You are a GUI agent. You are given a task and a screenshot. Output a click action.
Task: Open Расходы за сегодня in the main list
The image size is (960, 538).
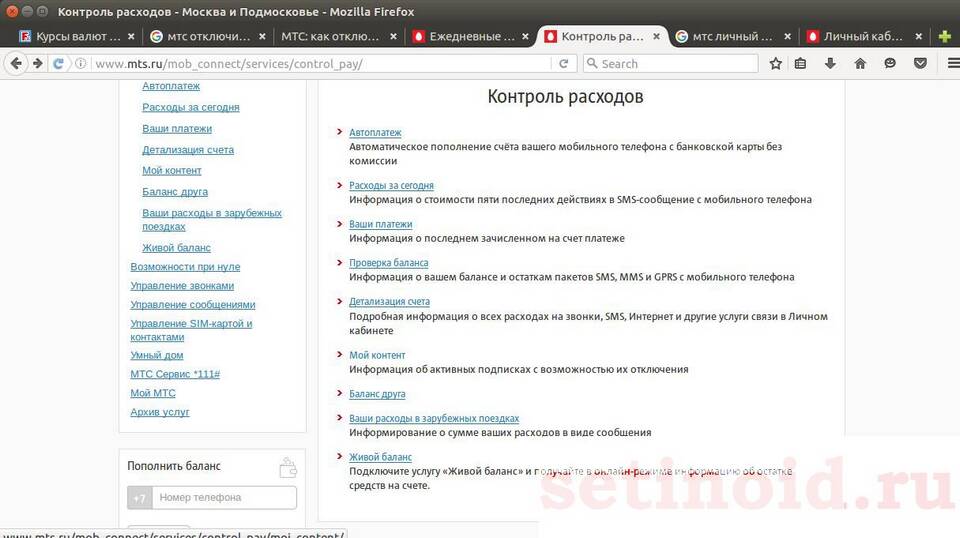coord(391,185)
